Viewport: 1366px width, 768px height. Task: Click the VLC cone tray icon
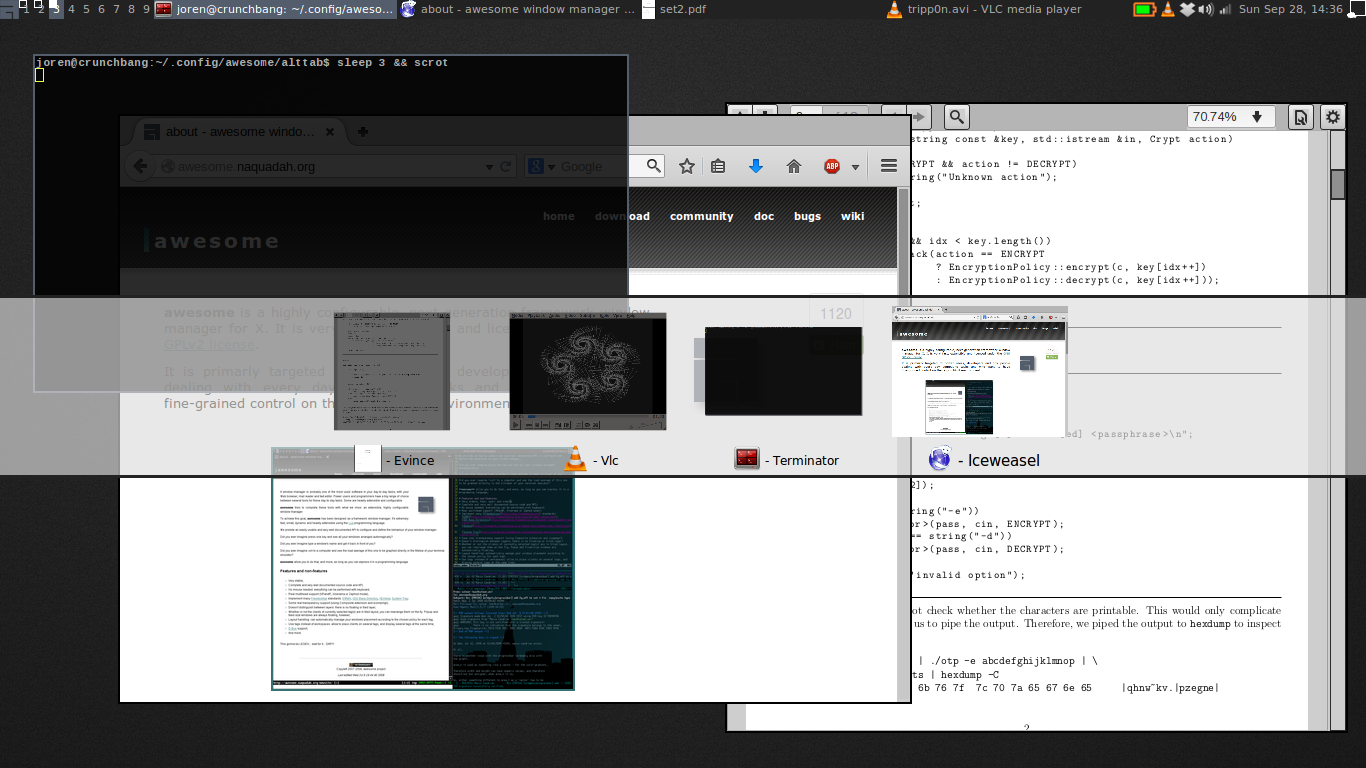[x=1167, y=9]
